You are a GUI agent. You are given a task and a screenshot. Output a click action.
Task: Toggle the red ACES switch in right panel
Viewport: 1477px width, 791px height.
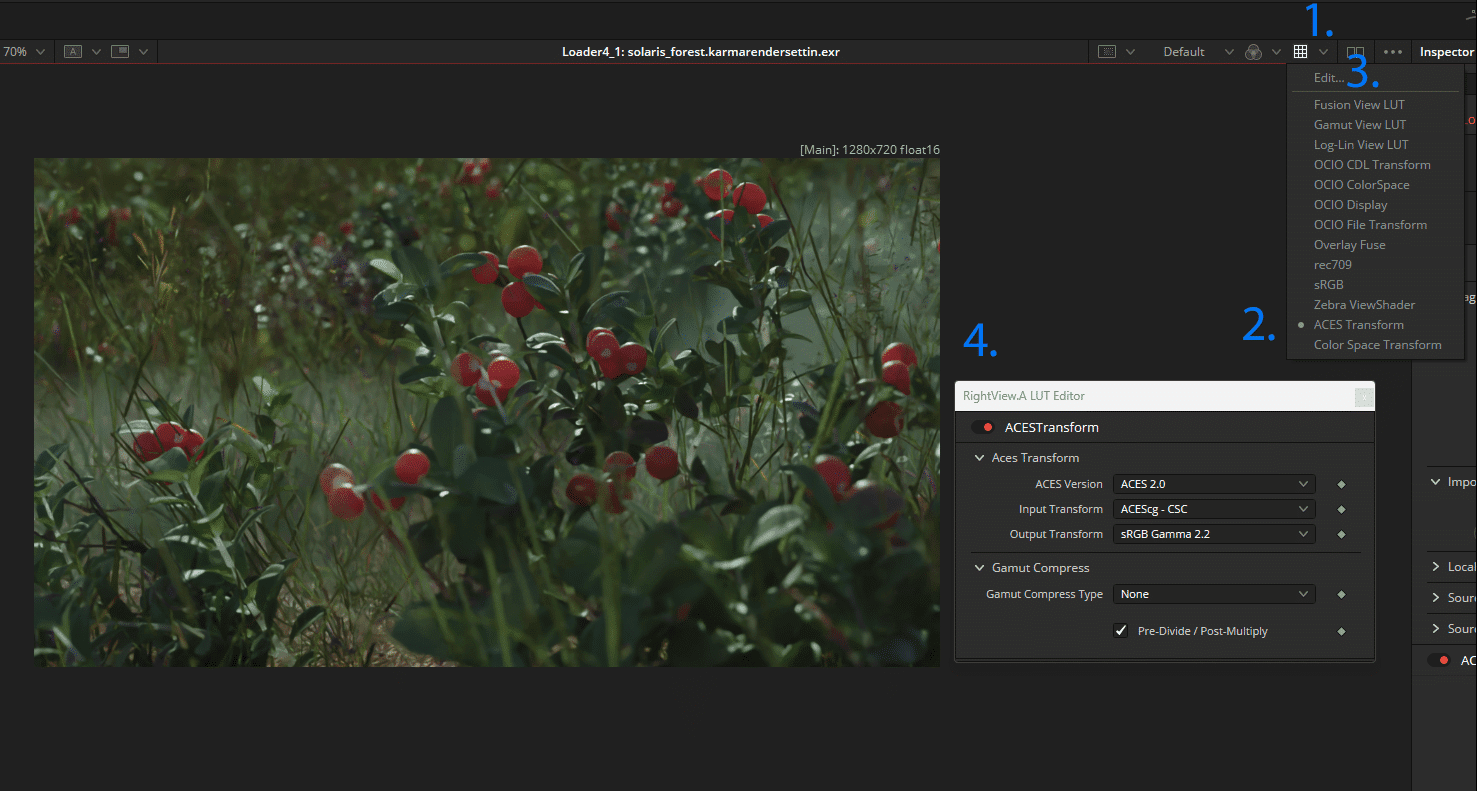pyautogui.click(x=1441, y=660)
